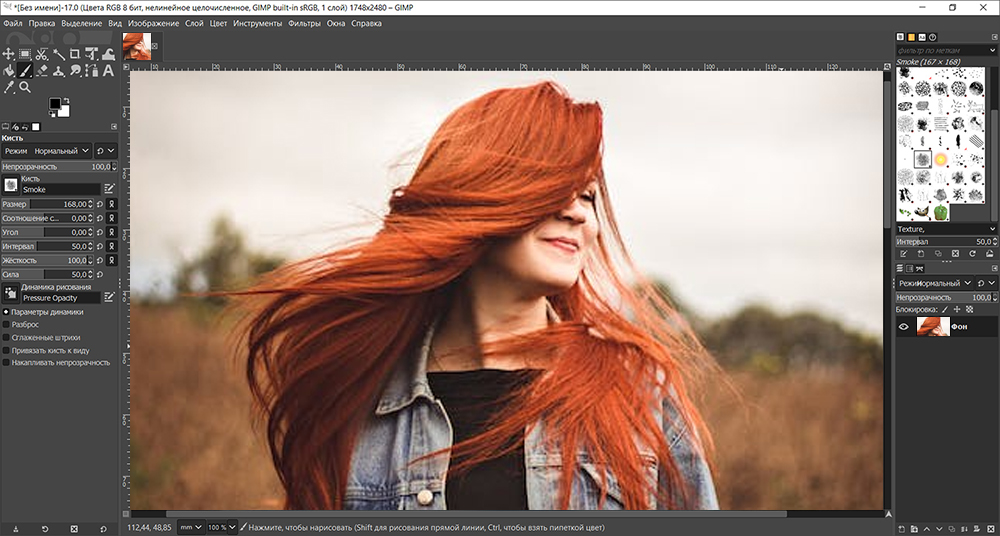This screenshot has height=536, width=1000.
Task: Enable the Разброс checkbox
Action: pyautogui.click(x=6, y=325)
